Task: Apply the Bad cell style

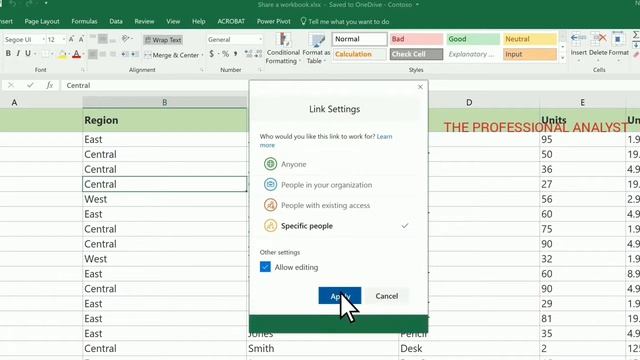Action: (x=416, y=39)
